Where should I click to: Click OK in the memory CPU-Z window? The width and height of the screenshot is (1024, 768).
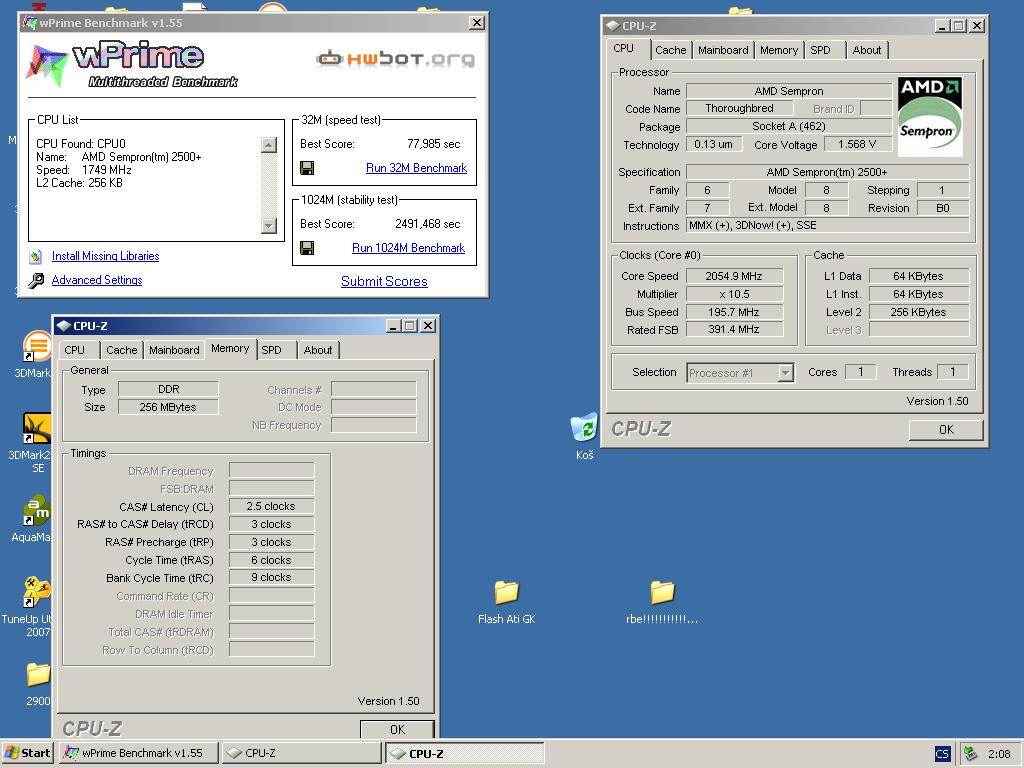[397, 729]
